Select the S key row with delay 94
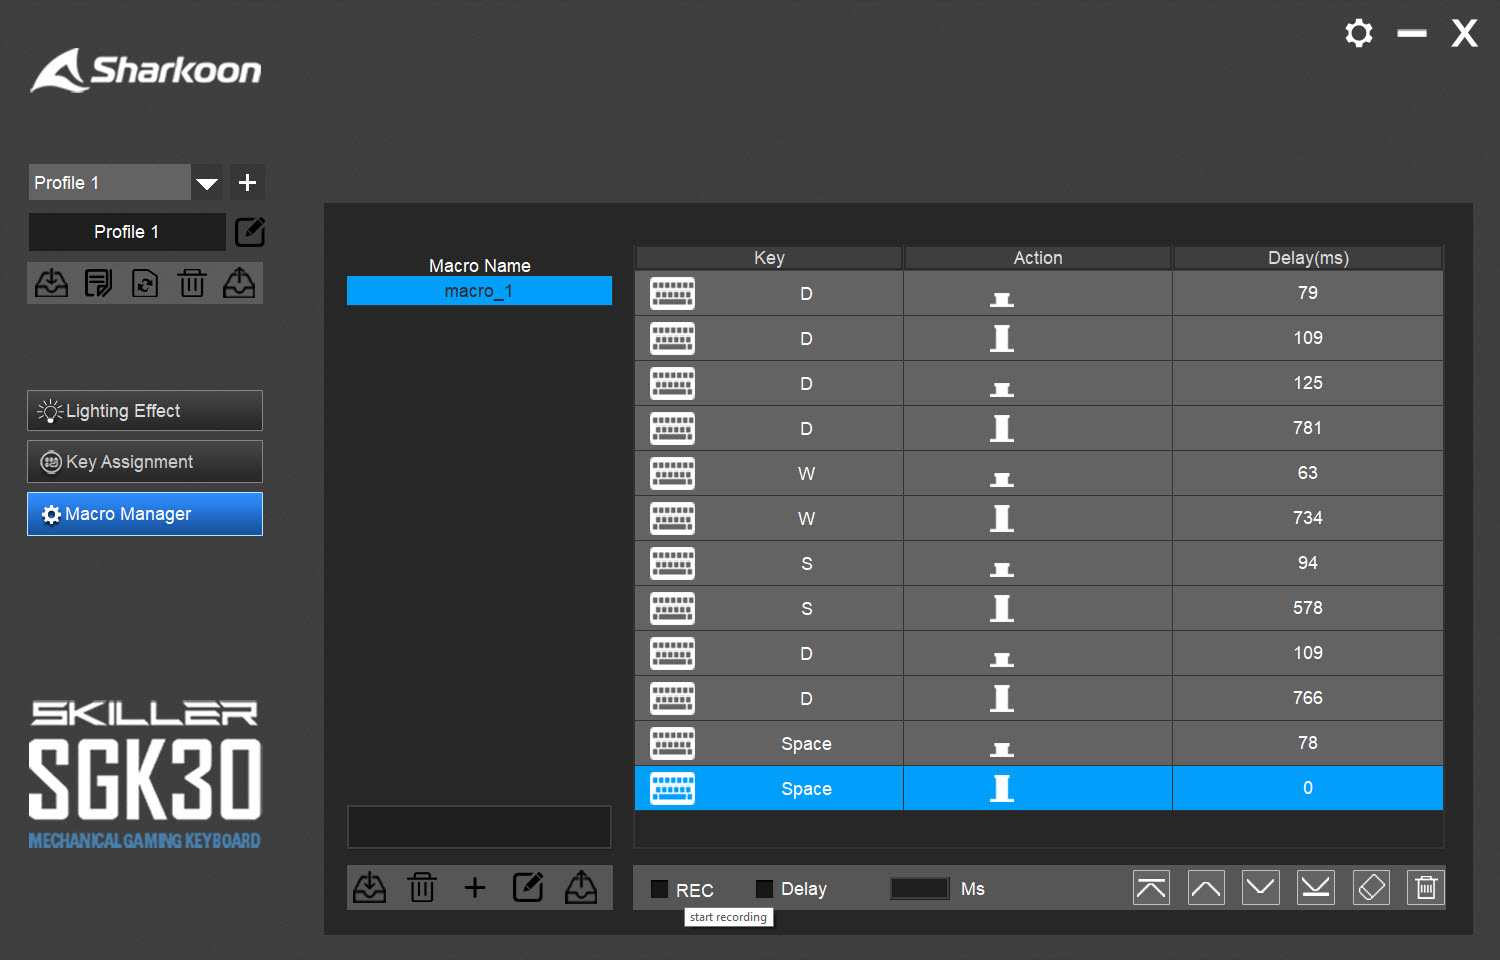This screenshot has width=1500, height=960. [x=1039, y=563]
